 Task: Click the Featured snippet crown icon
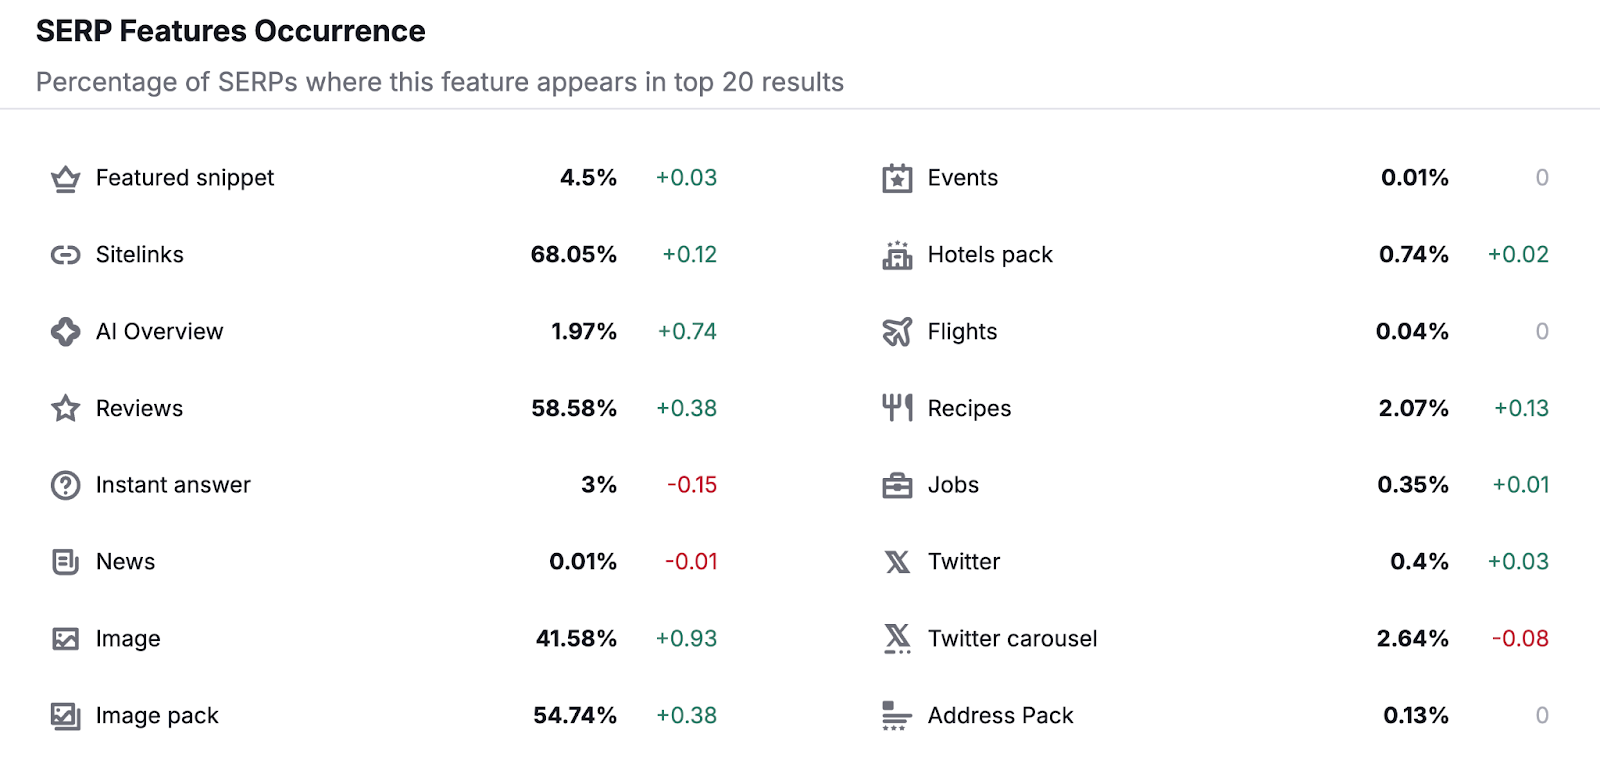[x=64, y=178]
